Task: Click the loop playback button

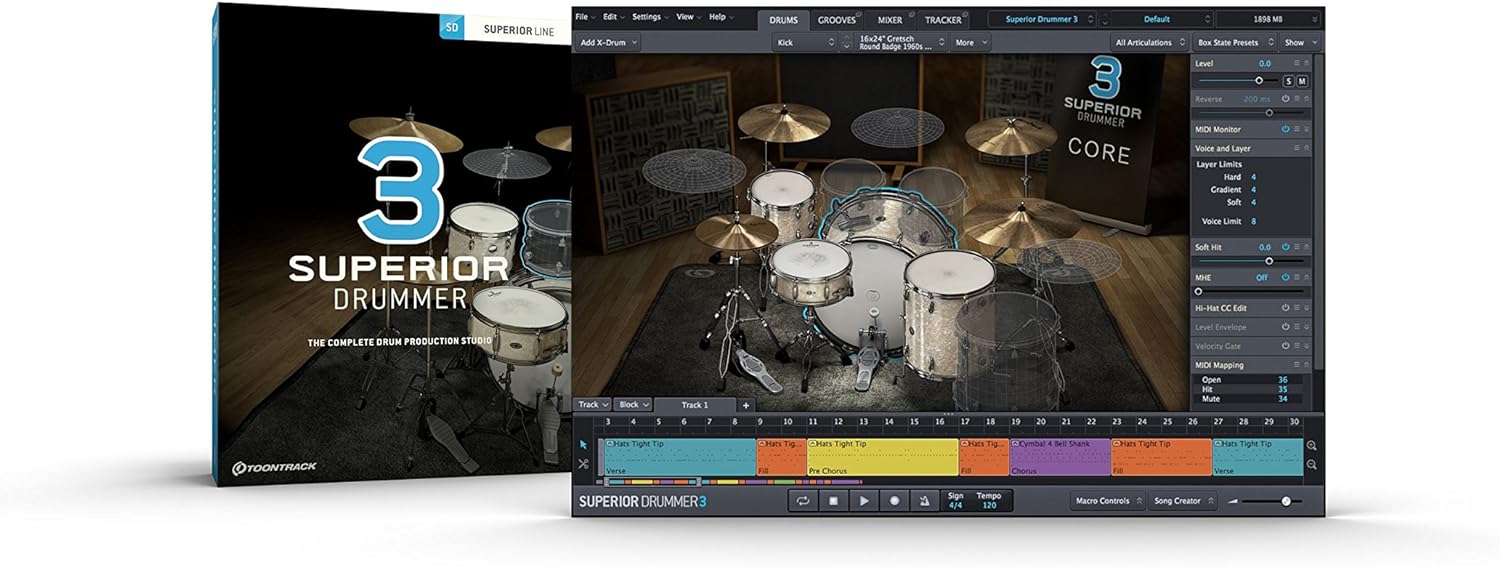Action: coord(803,501)
